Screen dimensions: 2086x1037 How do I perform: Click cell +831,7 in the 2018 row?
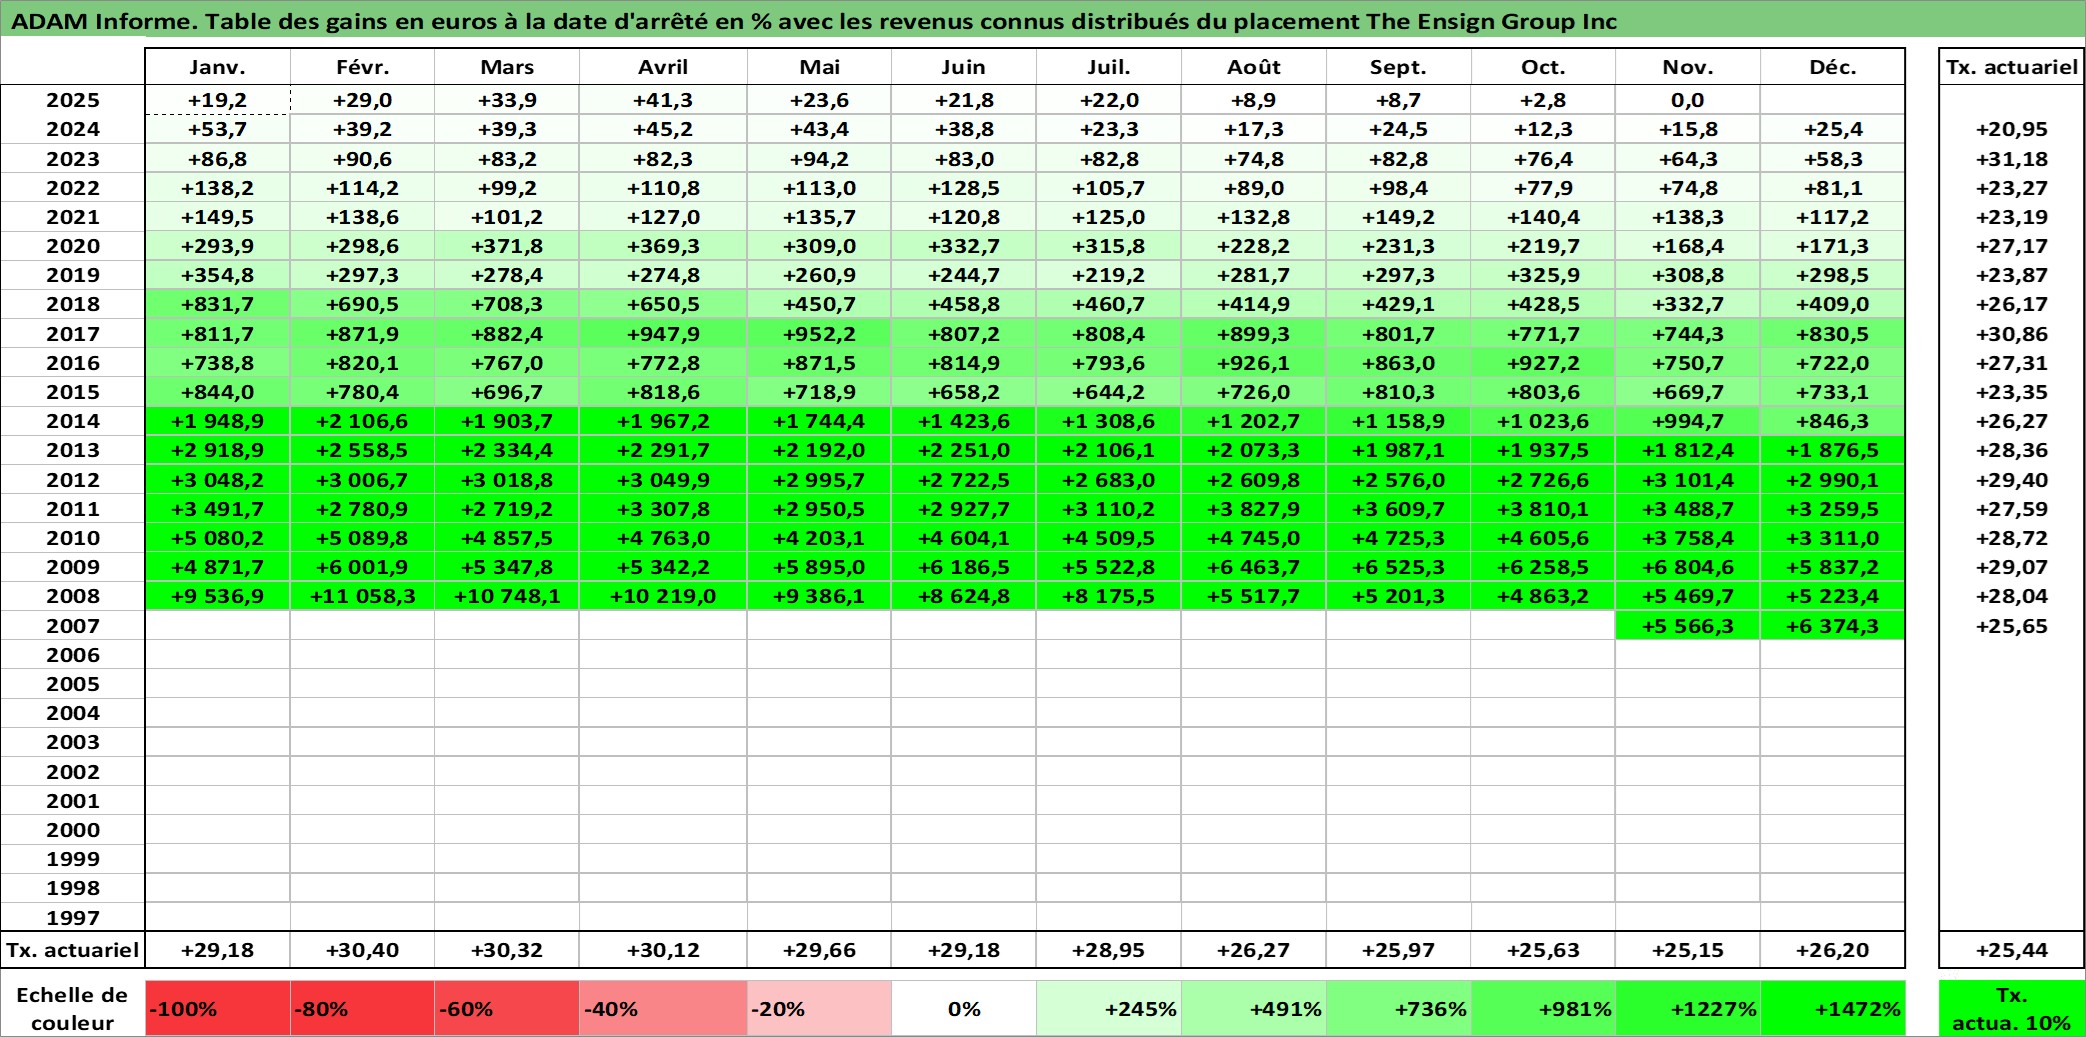(217, 304)
